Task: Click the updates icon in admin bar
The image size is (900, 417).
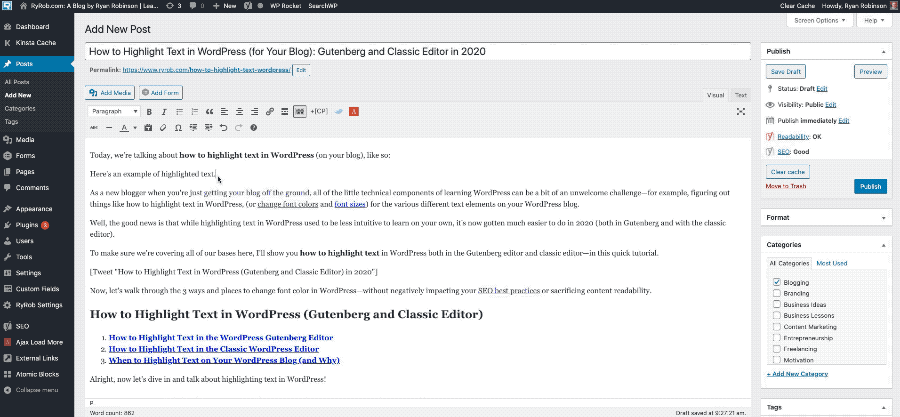Action: 173,5
